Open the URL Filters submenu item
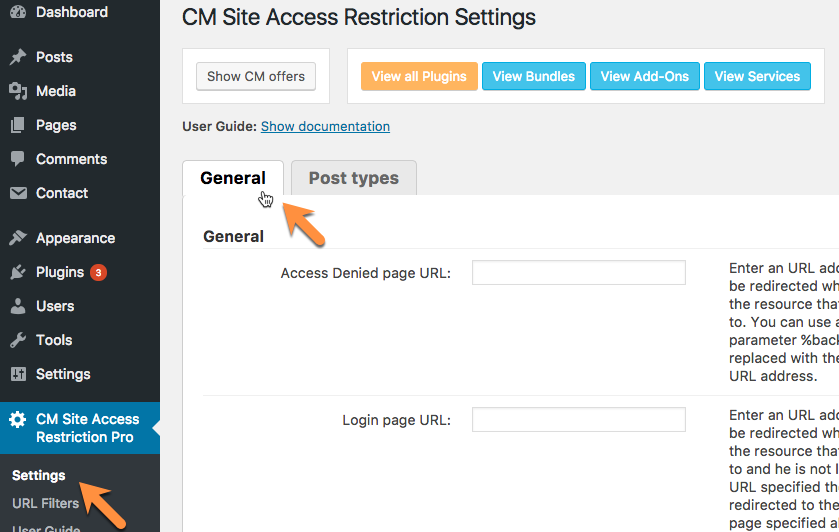The width and height of the screenshot is (839, 532). (x=45, y=503)
